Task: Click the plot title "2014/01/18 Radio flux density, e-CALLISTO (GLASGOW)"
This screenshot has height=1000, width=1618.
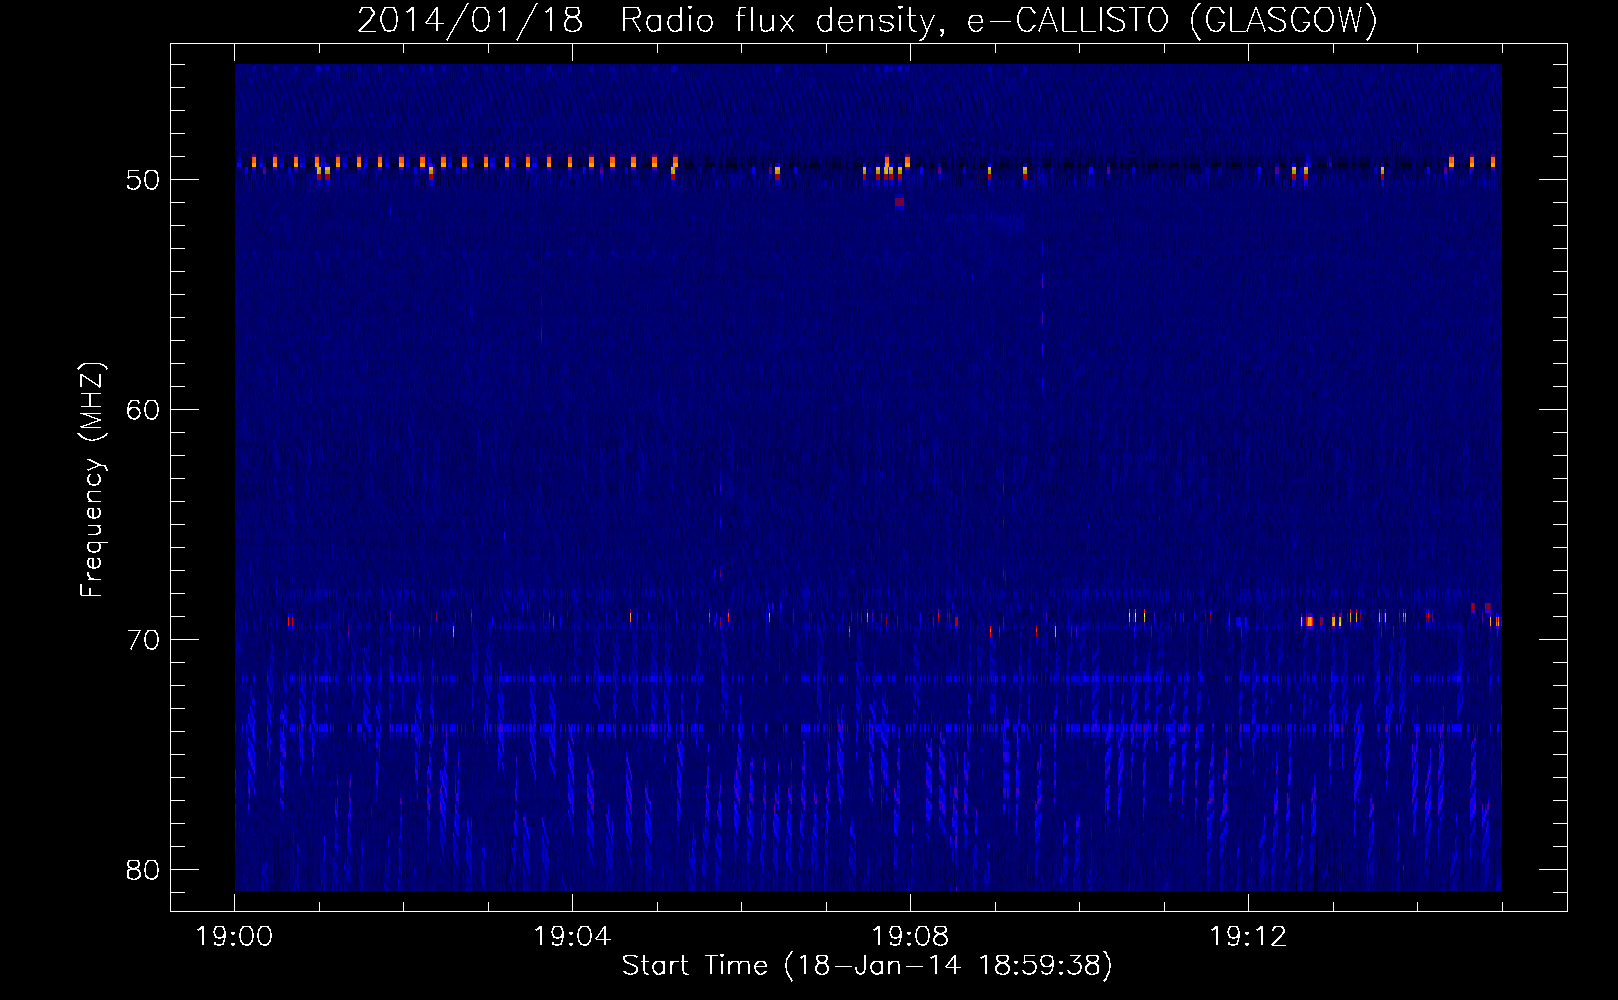Action: click(867, 20)
